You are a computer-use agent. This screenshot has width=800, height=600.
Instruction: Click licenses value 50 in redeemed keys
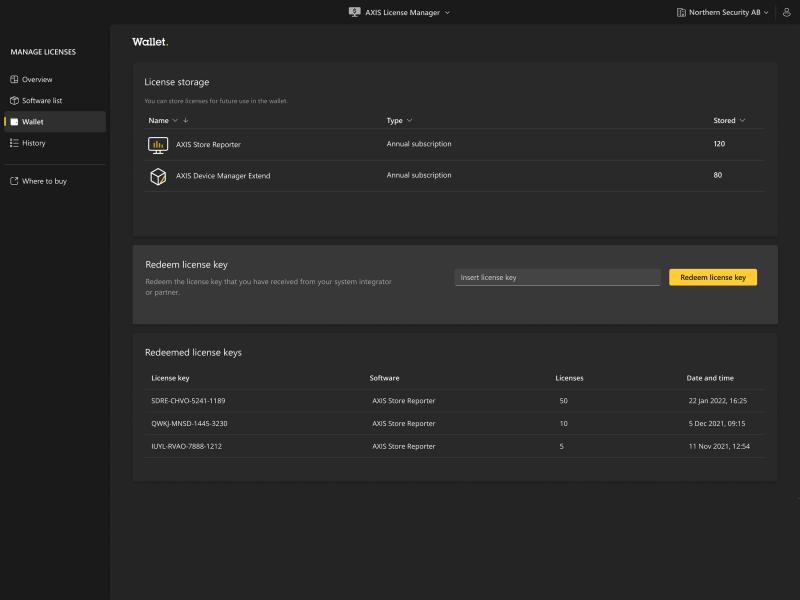pos(563,401)
